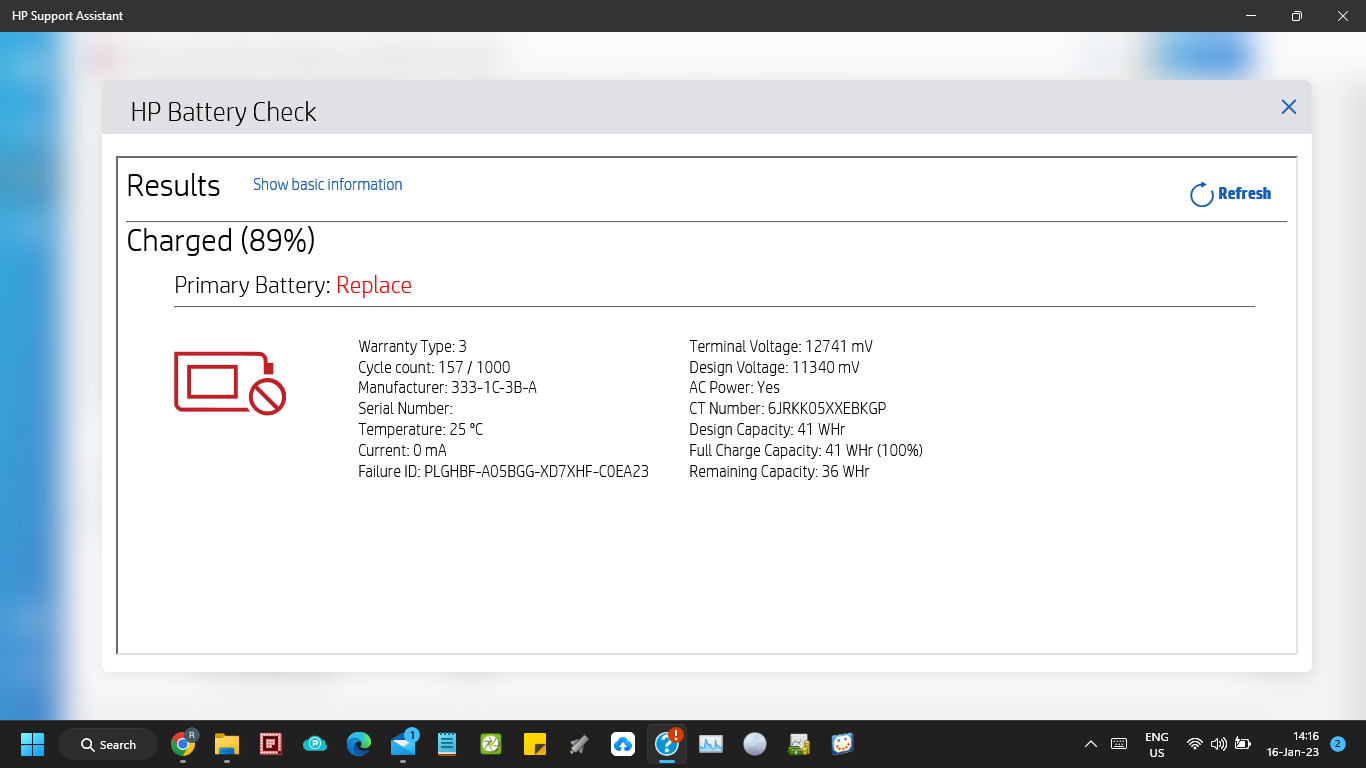Image resolution: width=1366 pixels, height=768 pixels.
Task: Refresh the battery check results
Action: [x=1229, y=193]
